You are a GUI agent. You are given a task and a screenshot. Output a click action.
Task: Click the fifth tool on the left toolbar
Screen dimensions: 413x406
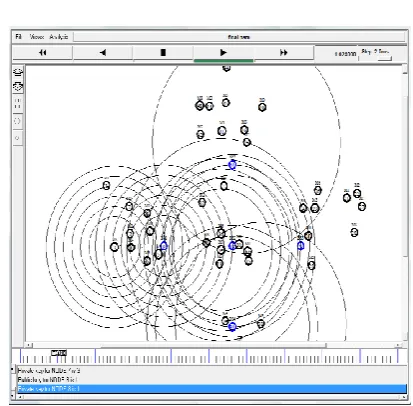[18, 138]
